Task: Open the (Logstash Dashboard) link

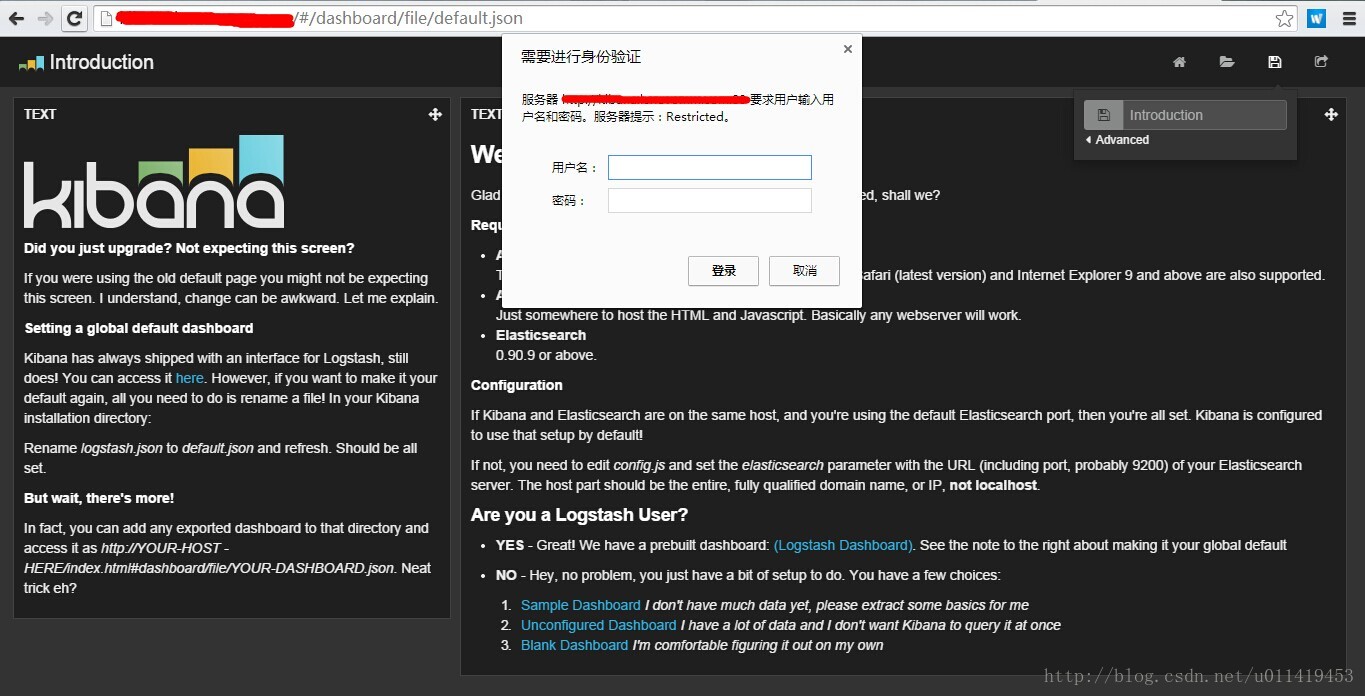Action: click(x=843, y=545)
